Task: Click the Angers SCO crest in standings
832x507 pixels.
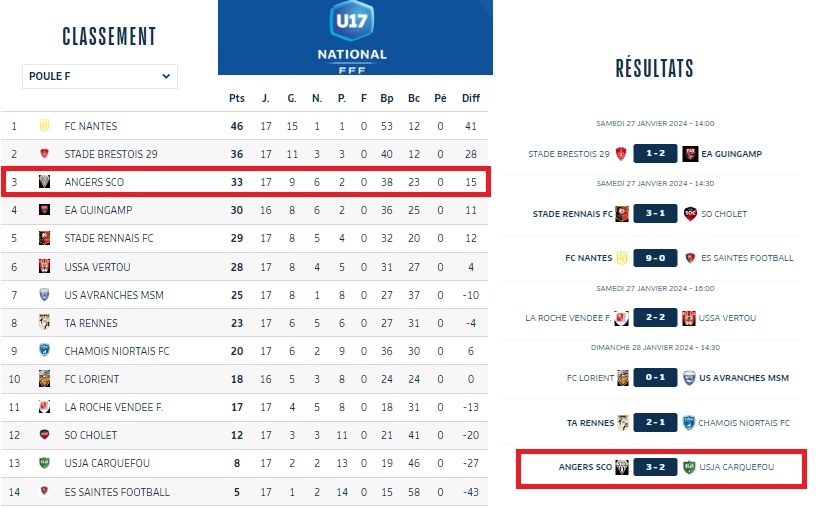Action: tap(44, 182)
